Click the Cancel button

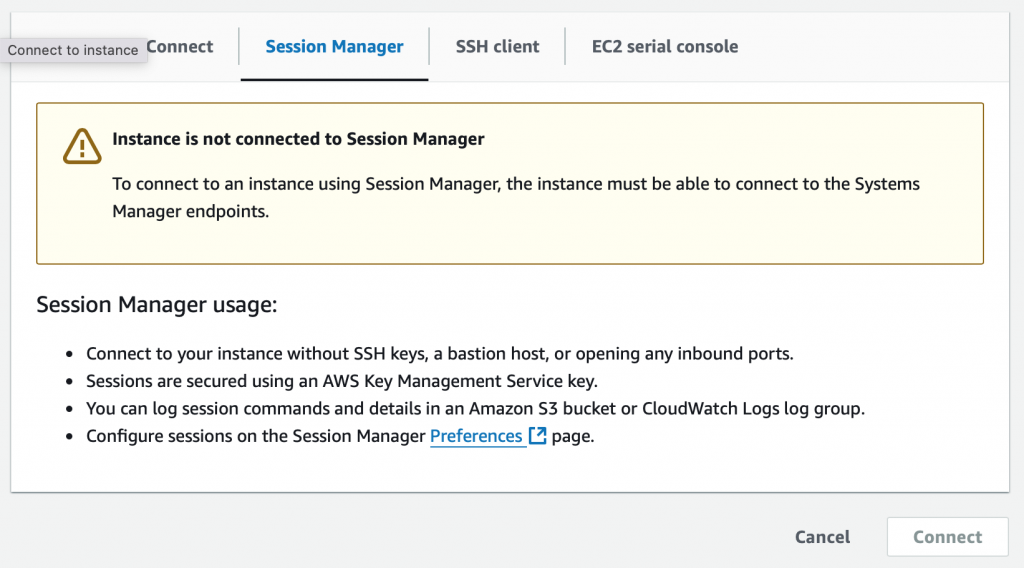(822, 537)
